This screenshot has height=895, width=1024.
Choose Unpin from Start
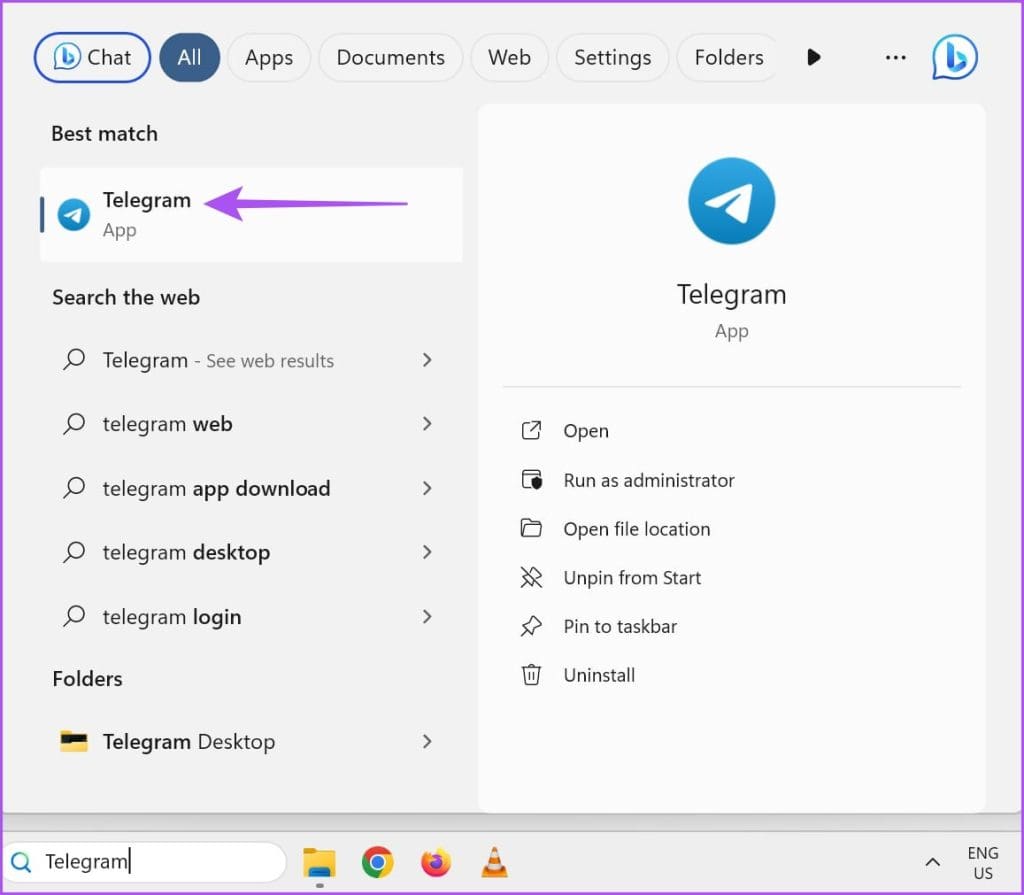[632, 578]
